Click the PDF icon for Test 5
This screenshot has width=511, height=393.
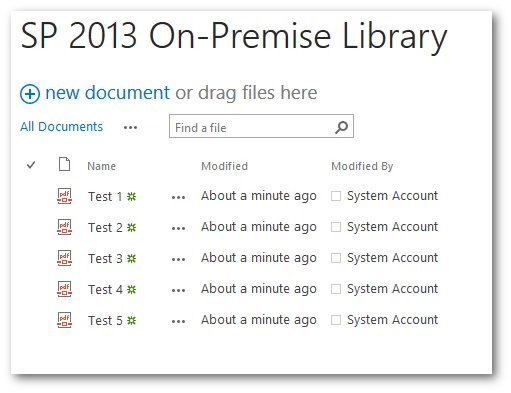pos(64,320)
